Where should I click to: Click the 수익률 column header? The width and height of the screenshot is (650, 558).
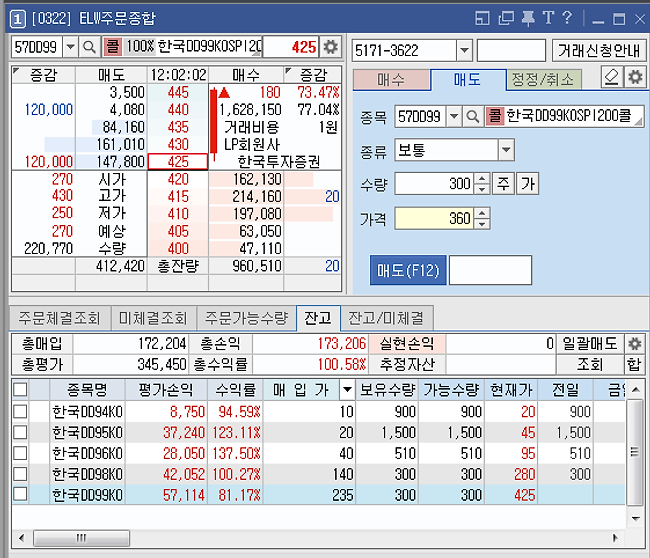(x=235, y=390)
